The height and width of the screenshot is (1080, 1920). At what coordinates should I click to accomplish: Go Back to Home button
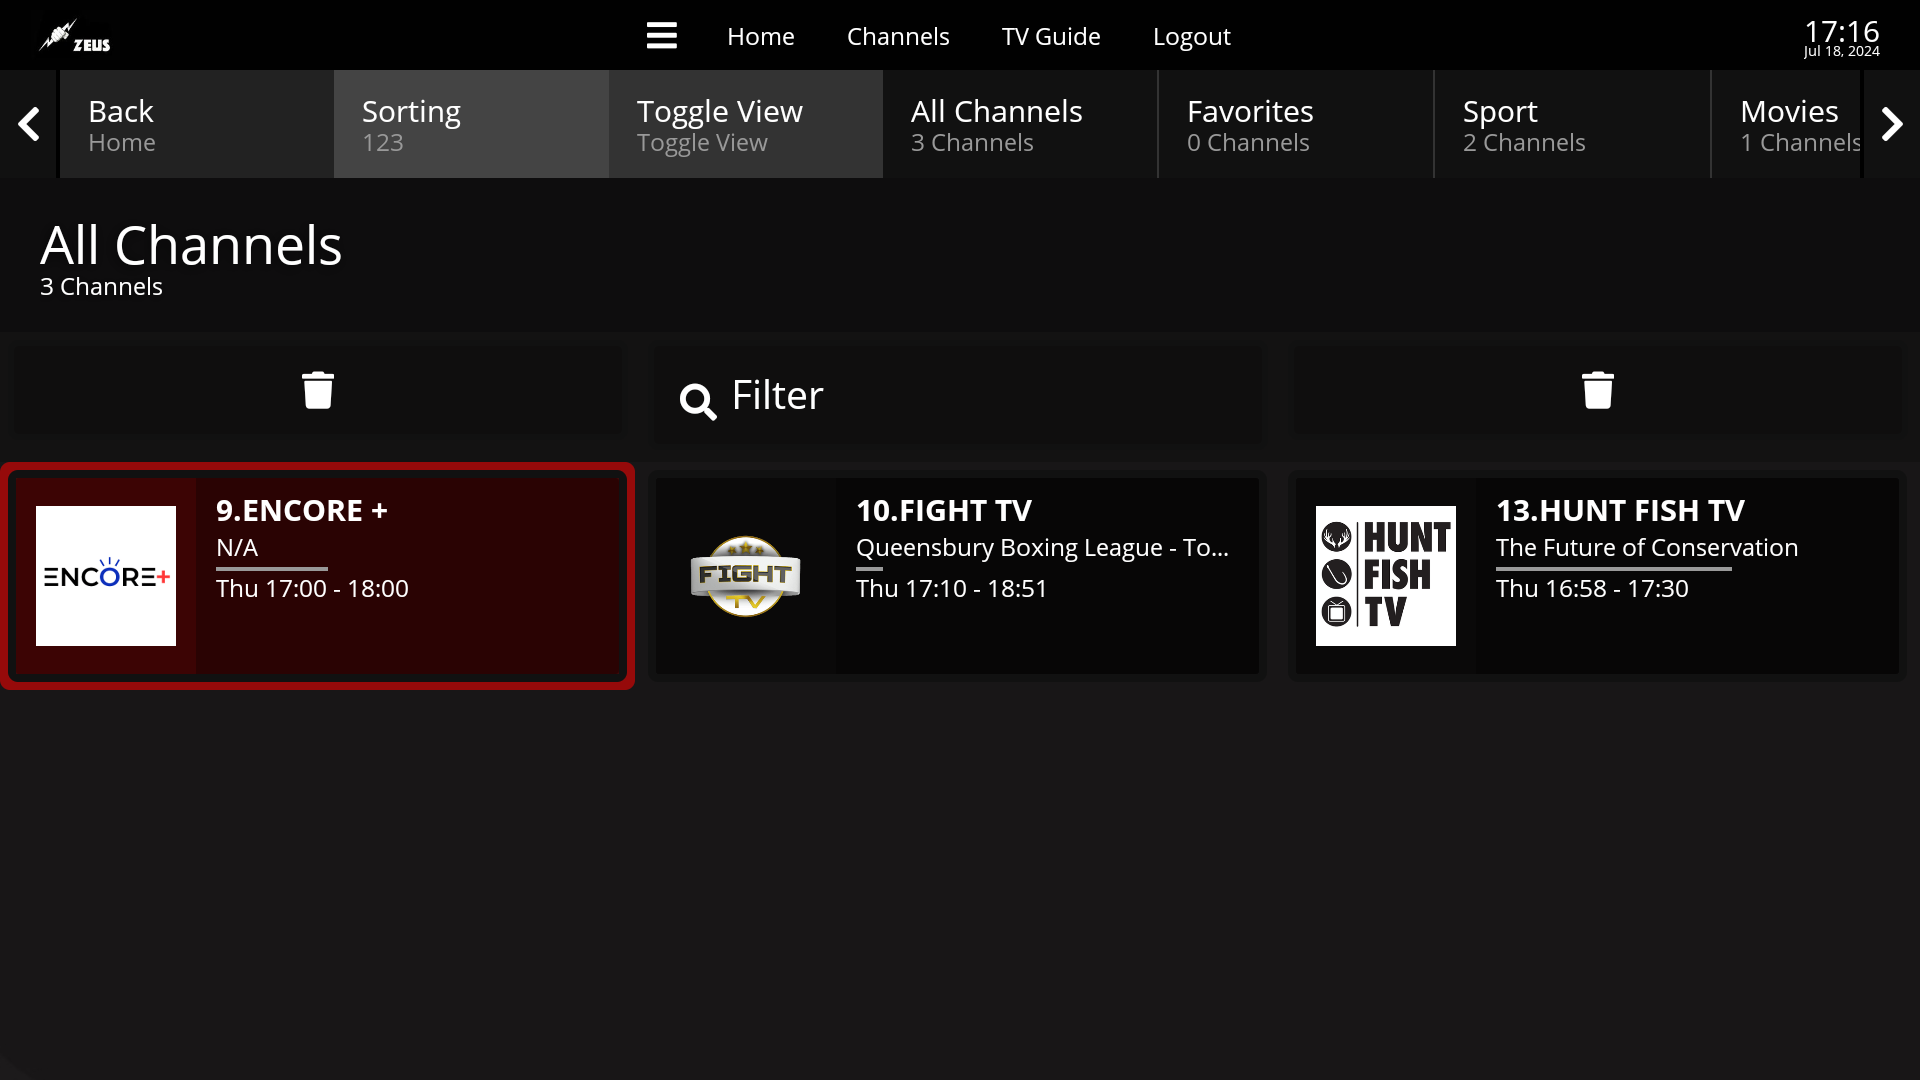(196, 124)
